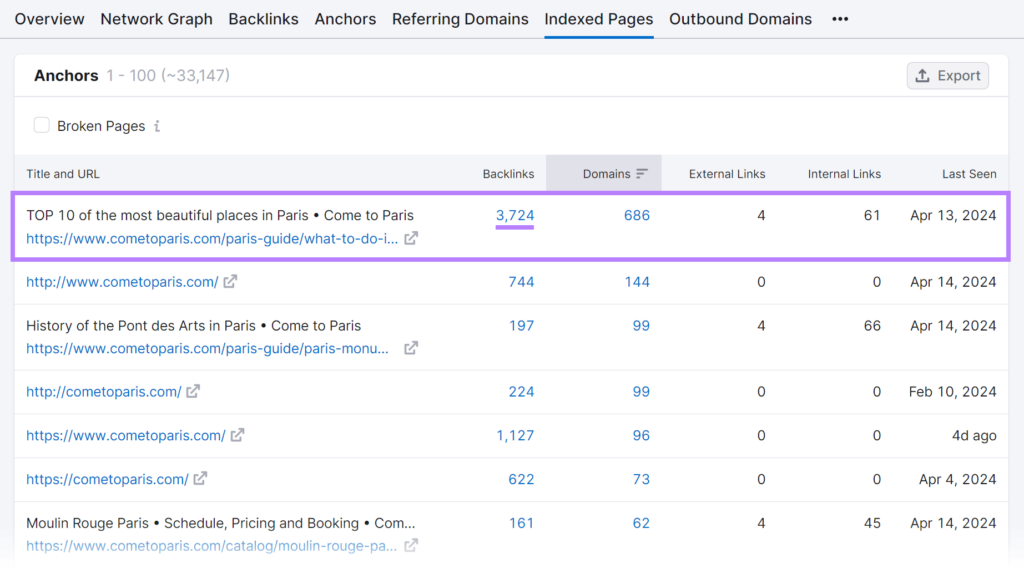Click the 'Moulin Rouge Paris' title text
The width and height of the screenshot is (1024, 569).
point(221,523)
